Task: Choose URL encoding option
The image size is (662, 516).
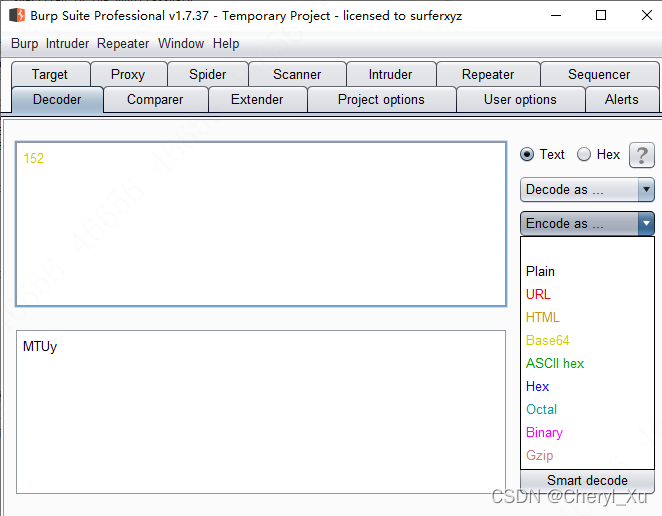Action: [538, 294]
